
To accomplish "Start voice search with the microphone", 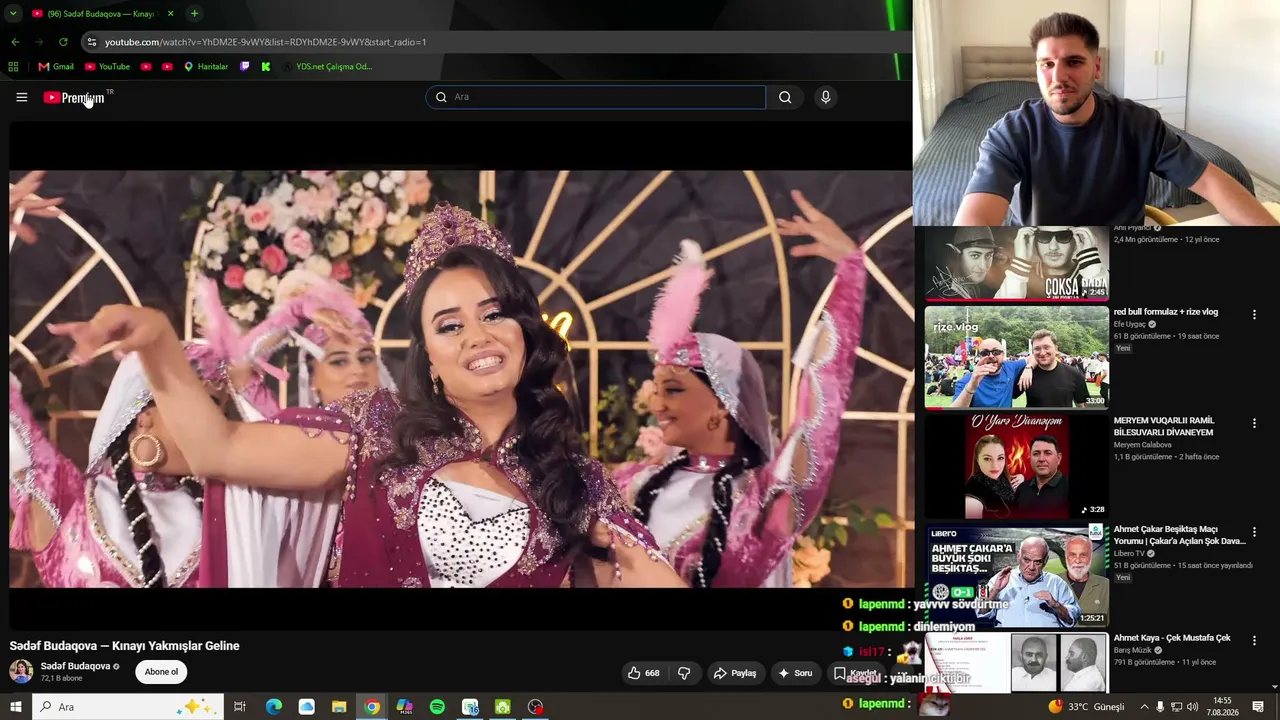I will 825,97.
